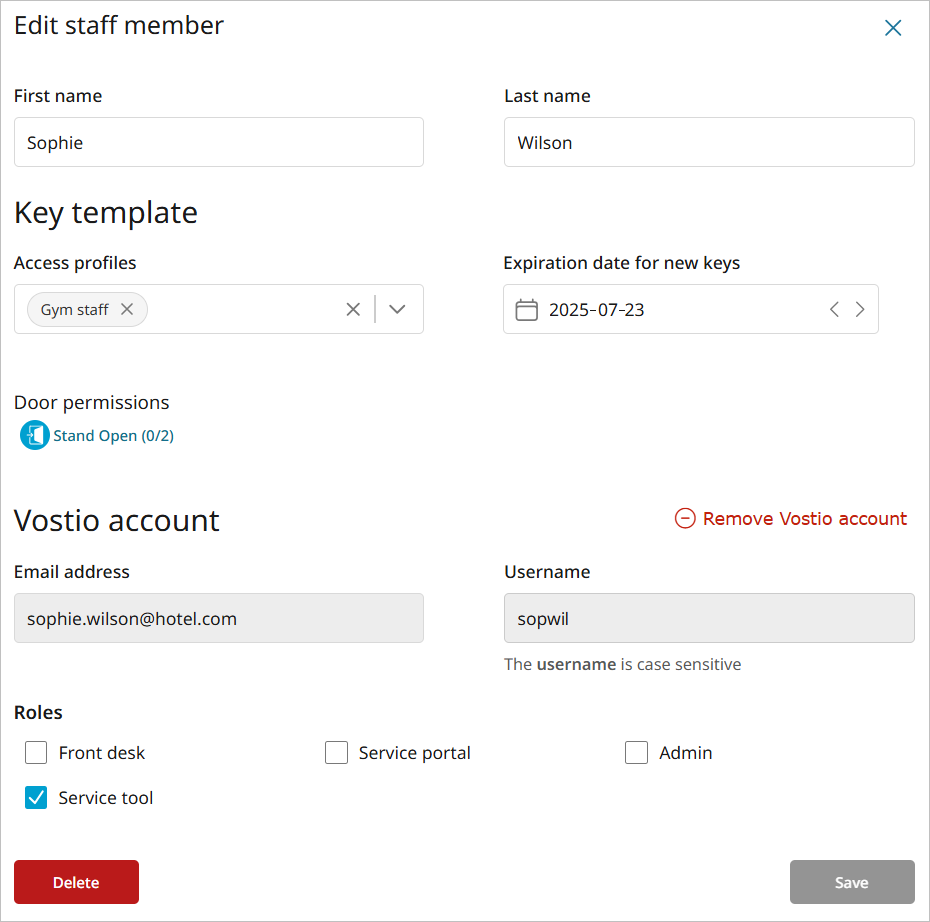The width and height of the screenshot is (930, 922).
Task: Focus the First name field
Action: (x=218, y=143)
